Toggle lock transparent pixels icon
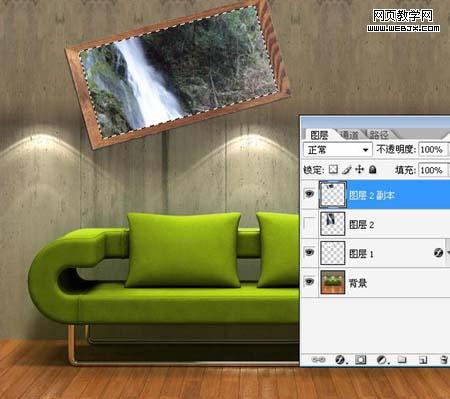Viewport: 450px width, 399px height. tap(333, 169)
